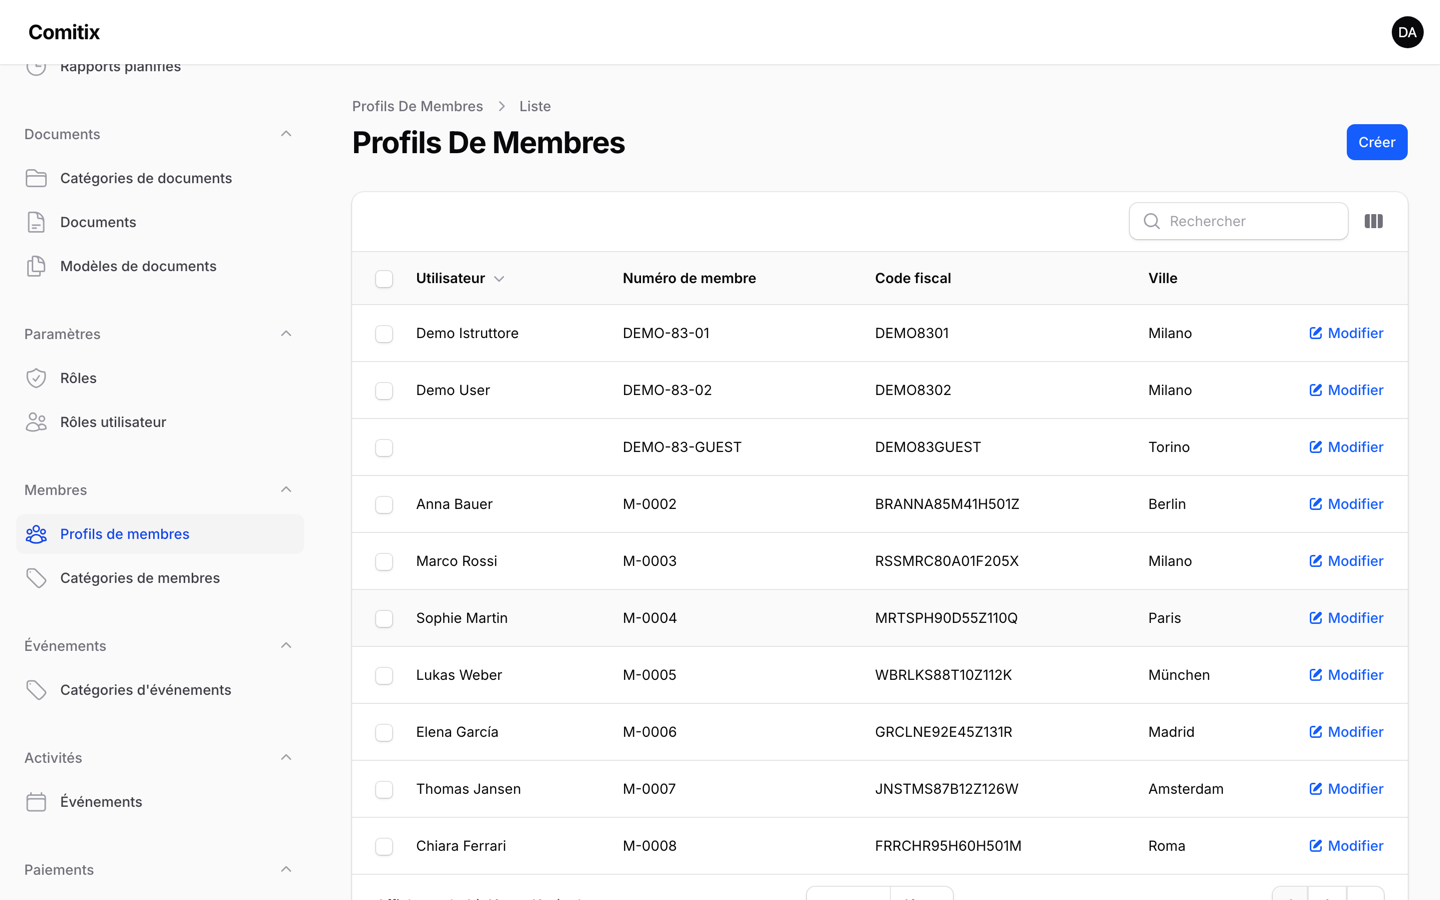Click edit icon for Thomas Jansen row

point(1316,789)
